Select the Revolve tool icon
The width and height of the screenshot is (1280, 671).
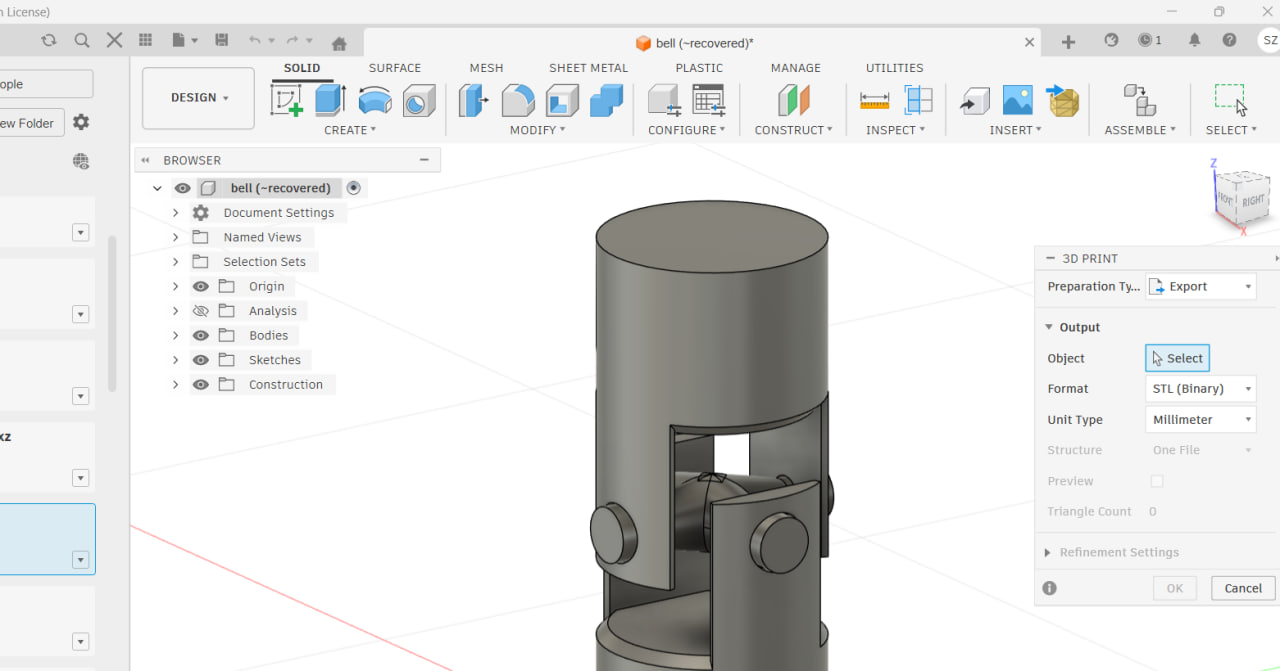click(x=375, y=100)
